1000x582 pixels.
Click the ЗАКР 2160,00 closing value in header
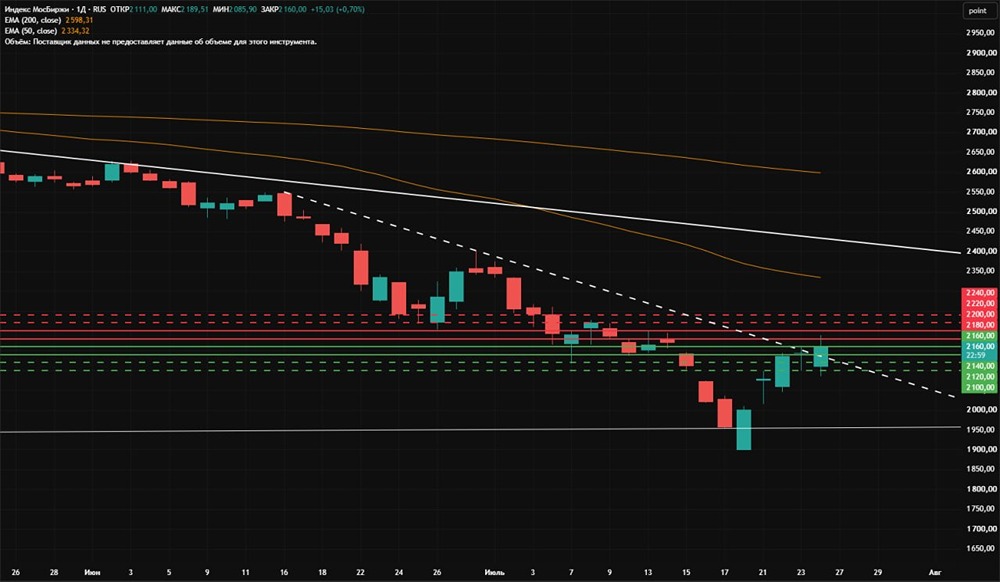[x=283, y=10]
